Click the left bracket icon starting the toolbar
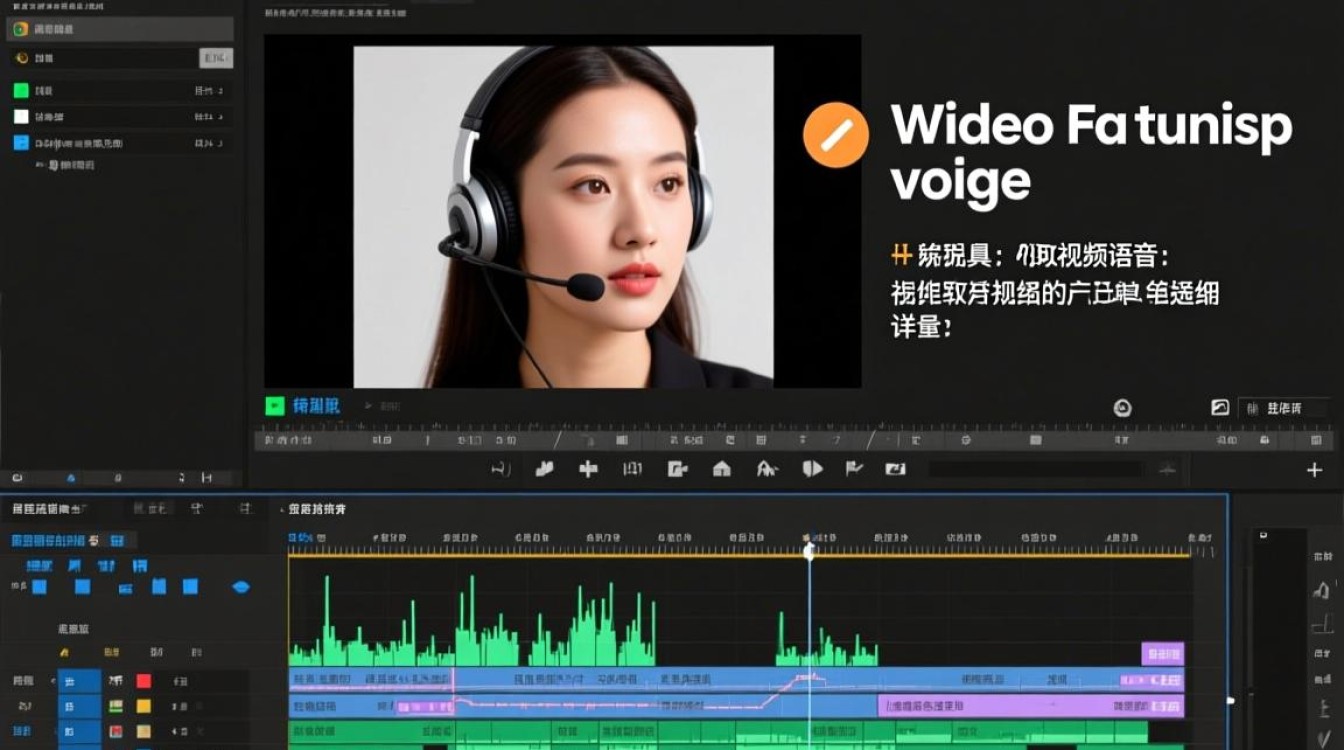The width and height of the screenshot is (1344, 750). point(502,468)
